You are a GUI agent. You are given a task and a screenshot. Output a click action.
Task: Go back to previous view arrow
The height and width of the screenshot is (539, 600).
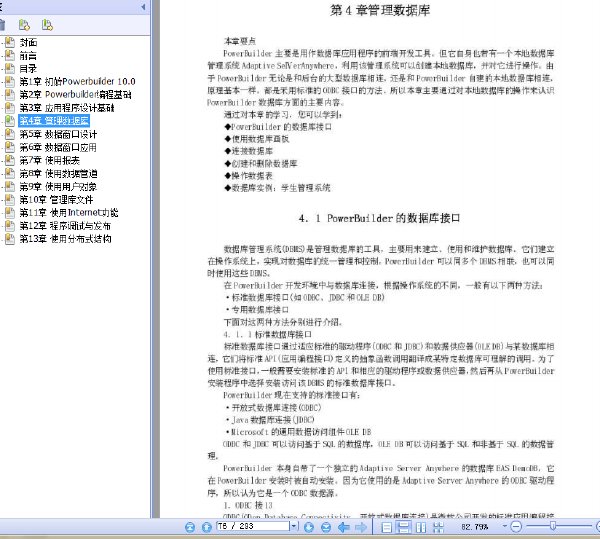[344, 527]
